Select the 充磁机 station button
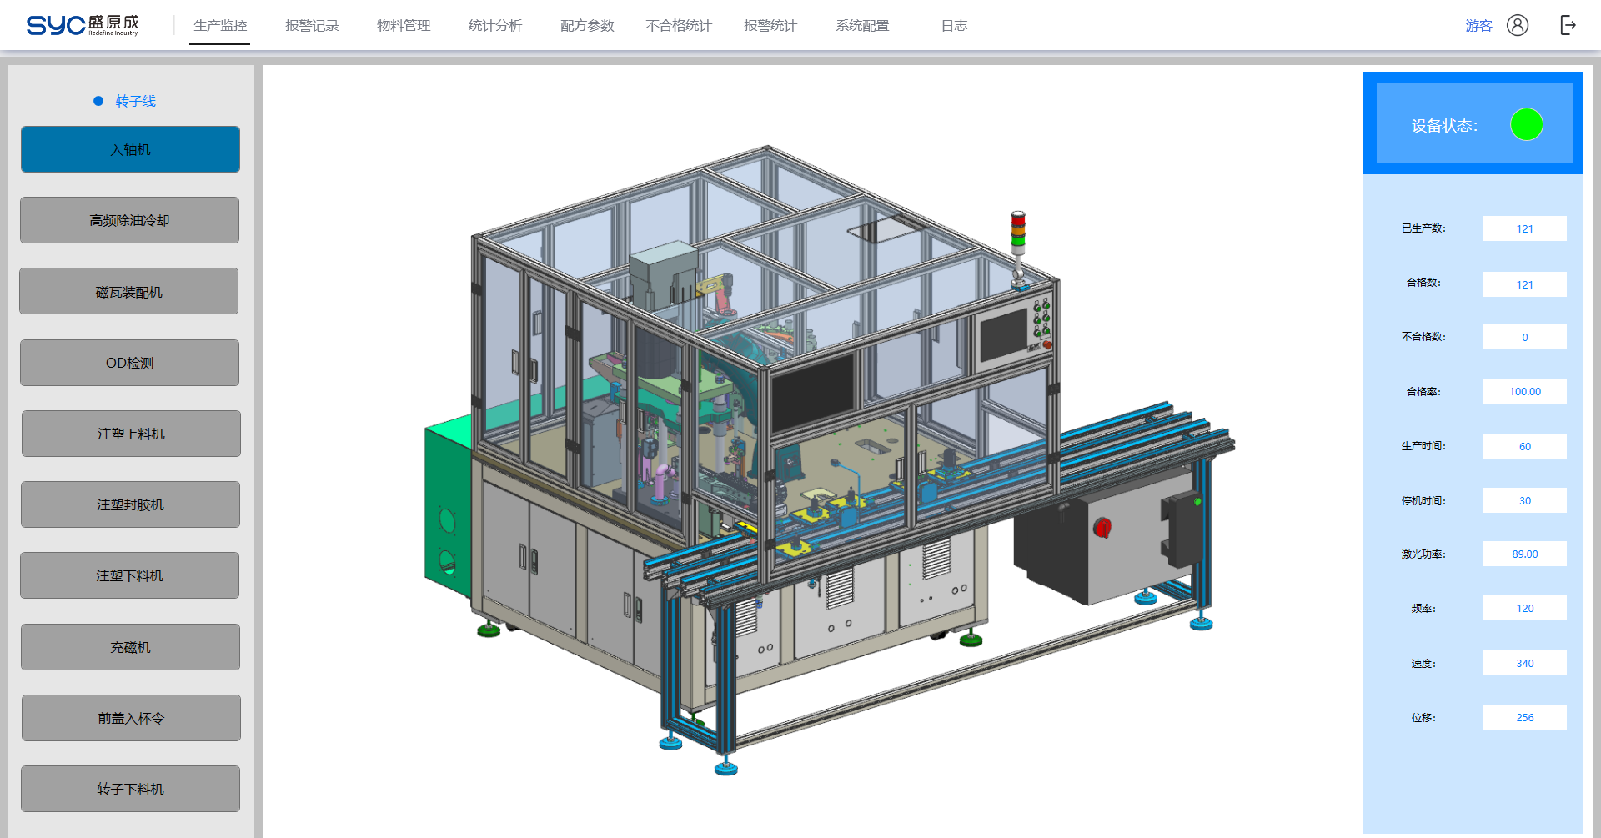Viewport: 1601px width, 838px height. pos(131,647)
